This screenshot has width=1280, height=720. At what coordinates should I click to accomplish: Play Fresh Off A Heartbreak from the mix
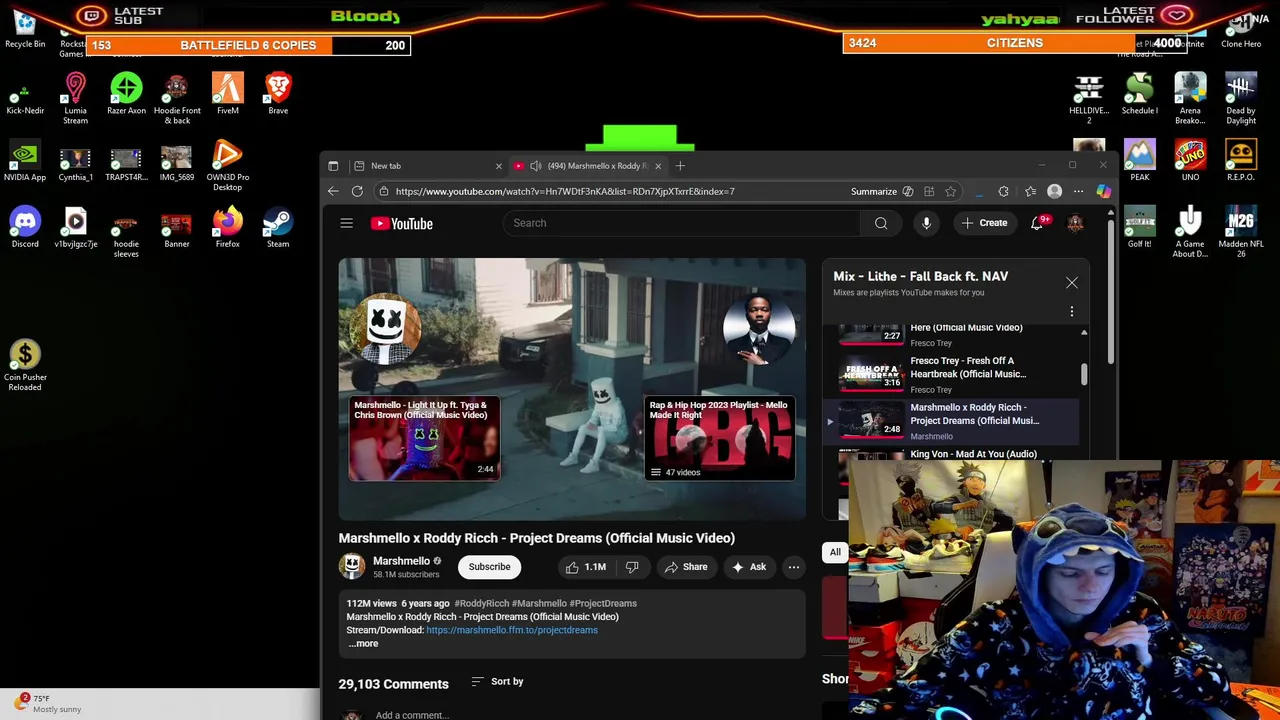pos(950,374)
